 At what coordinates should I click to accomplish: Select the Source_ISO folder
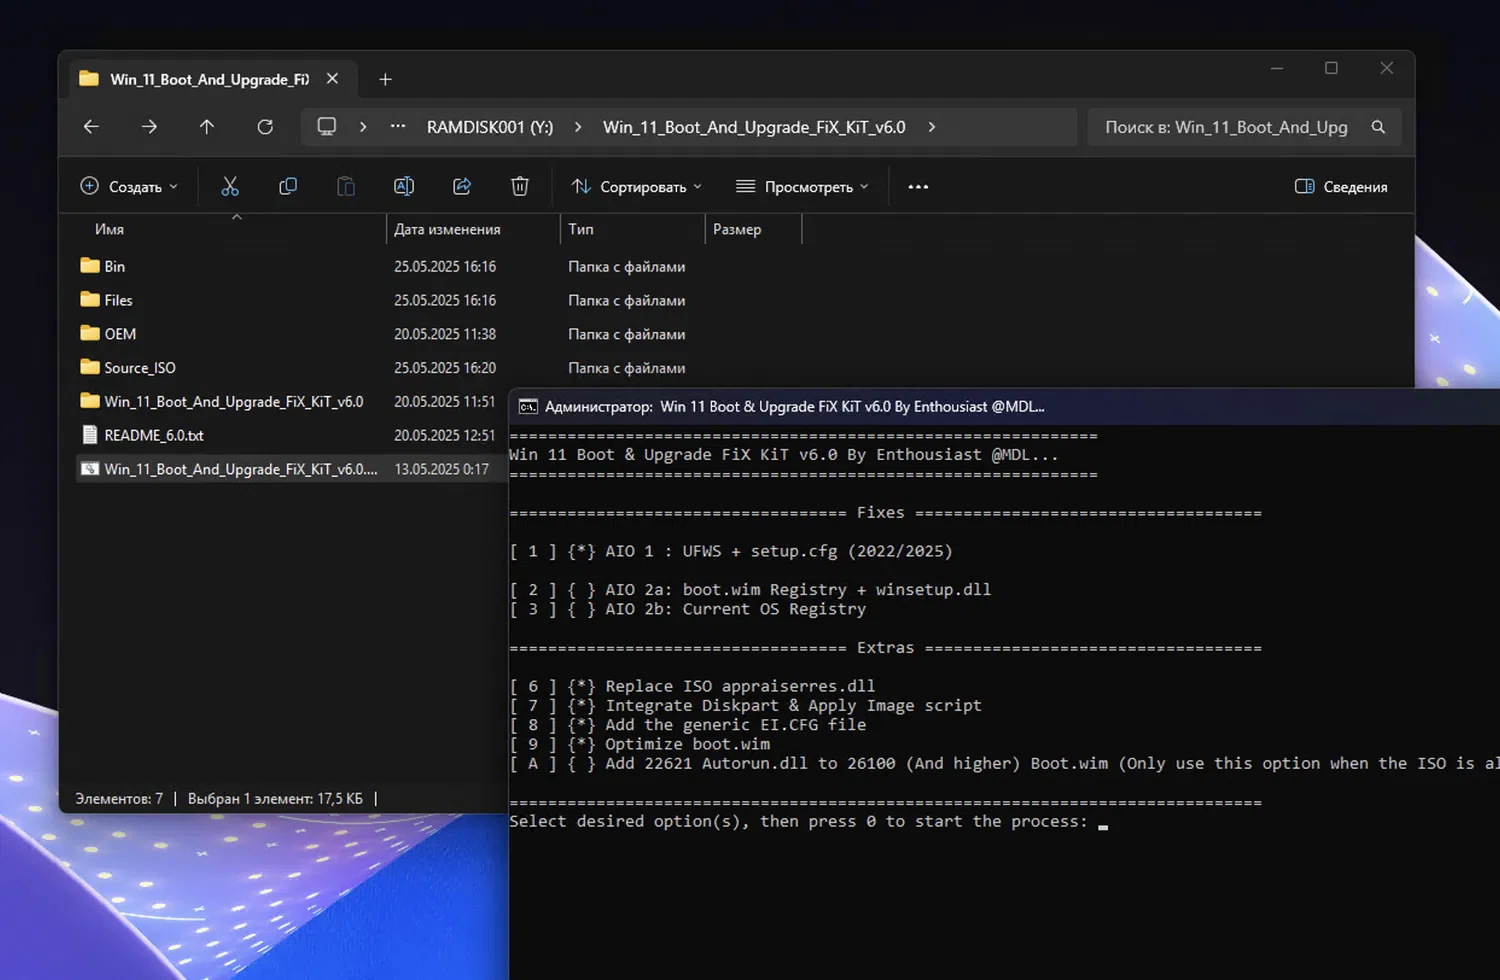[x=140, y=368]
